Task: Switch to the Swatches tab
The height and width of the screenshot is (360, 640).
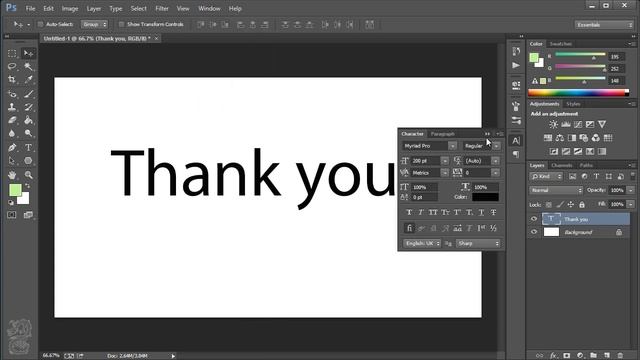Action: click(560, 44)
